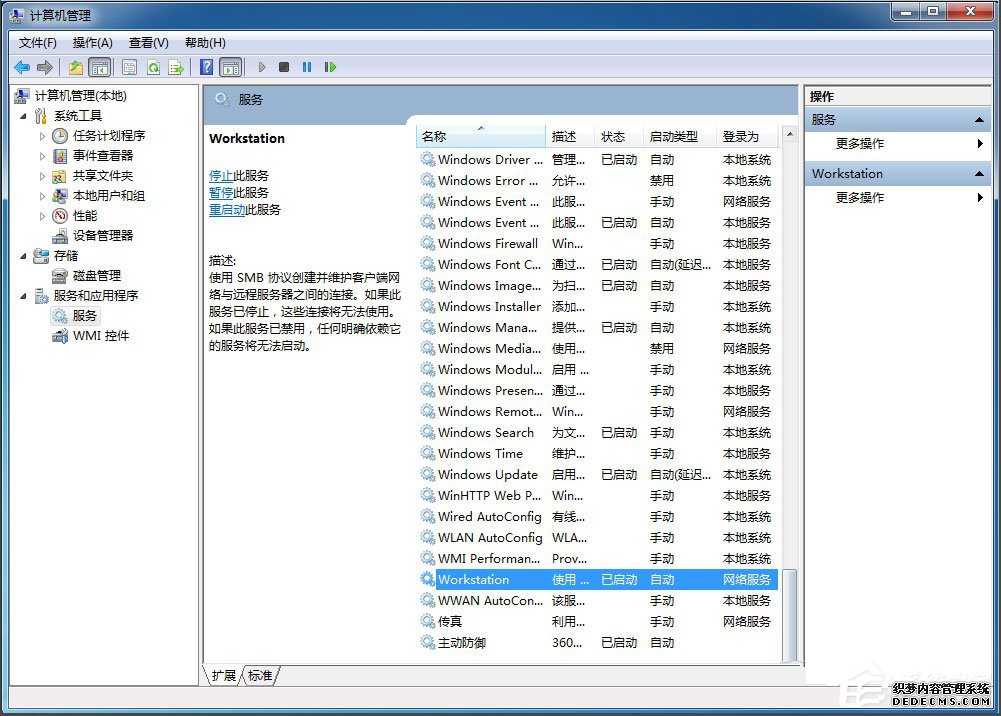This screenshot has height=716, width=1001.
Task: Click the Up one level folder icon
Action: 76,67
